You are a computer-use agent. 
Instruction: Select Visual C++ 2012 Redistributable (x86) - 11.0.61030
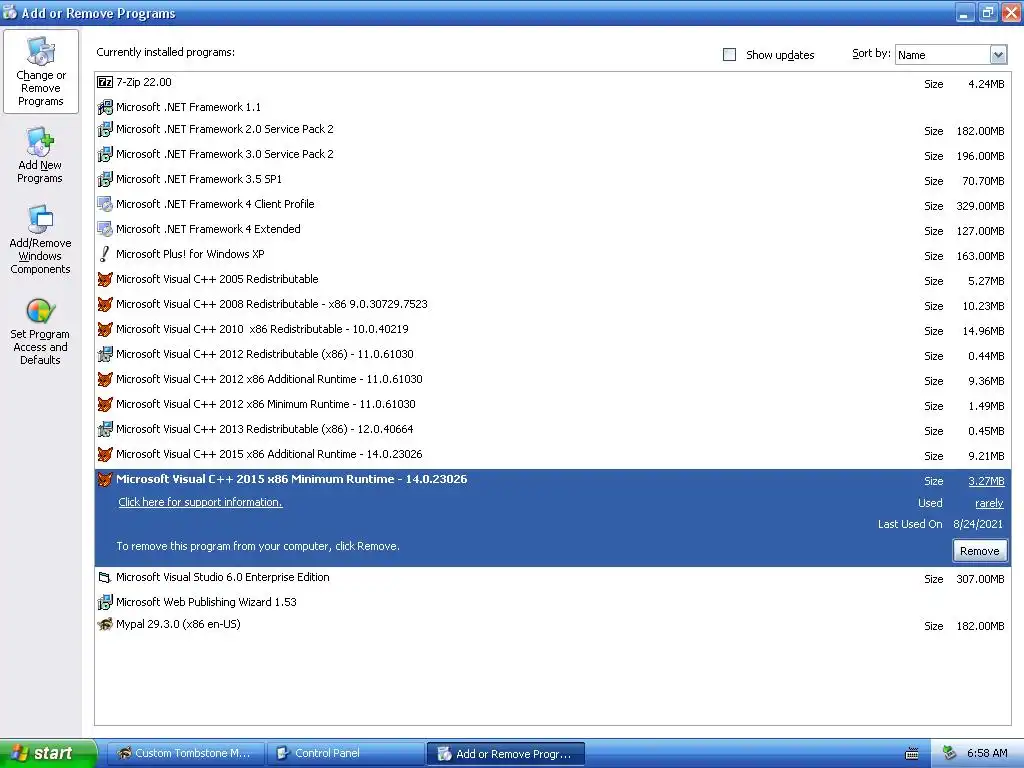click(x=552, y=355)
